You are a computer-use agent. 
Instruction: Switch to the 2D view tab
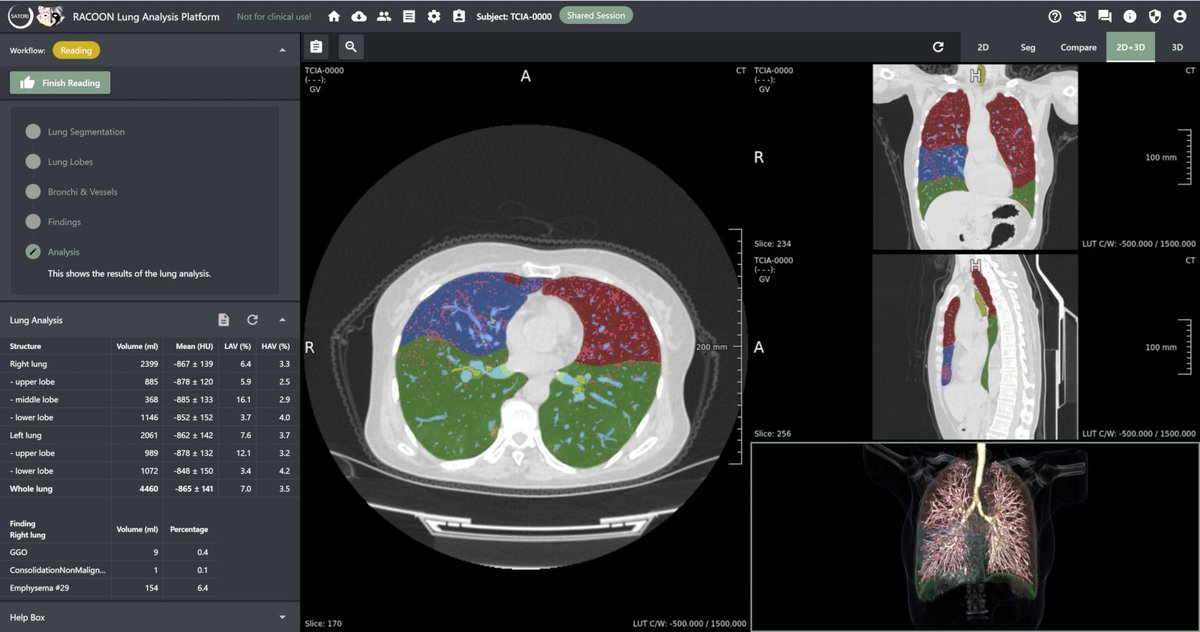983,47
